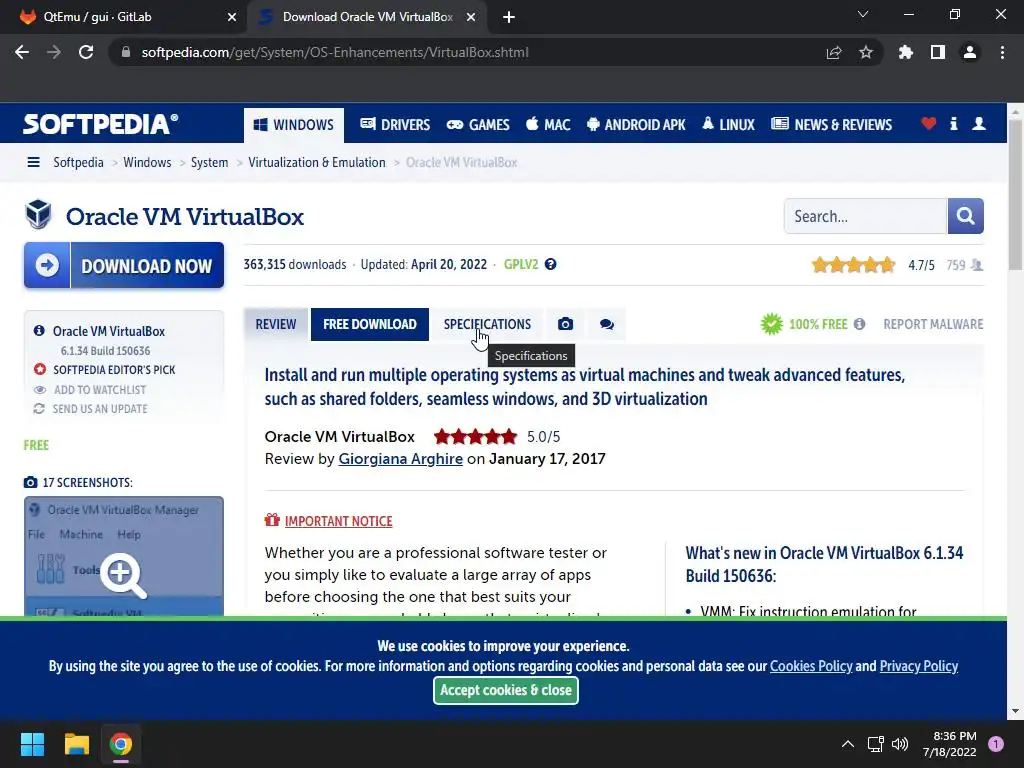The width and height of the screenshot is (1024, 768).
Task: Close the QtEmu GitLab tab
Action: [232, 17]
